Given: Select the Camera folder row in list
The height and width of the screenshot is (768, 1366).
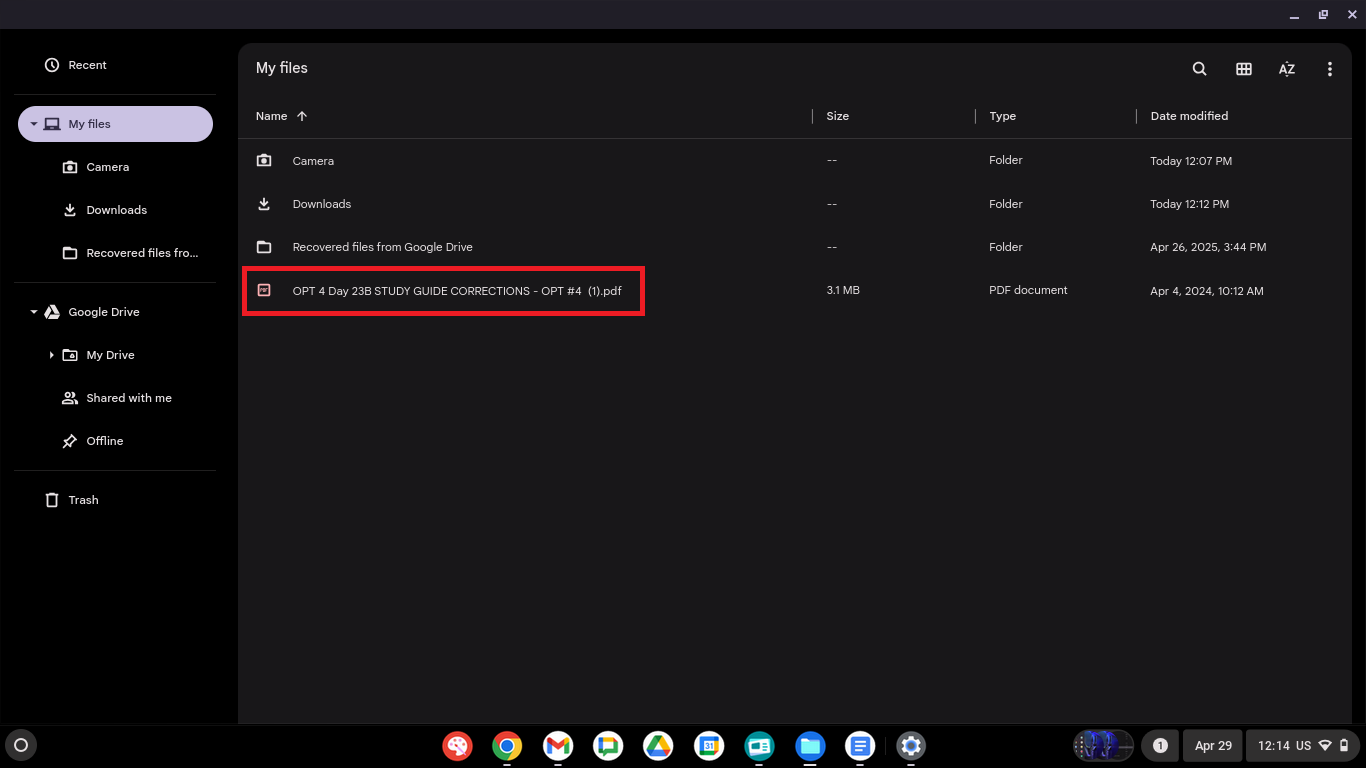Looking at the screenshot, I should point(313,161).
